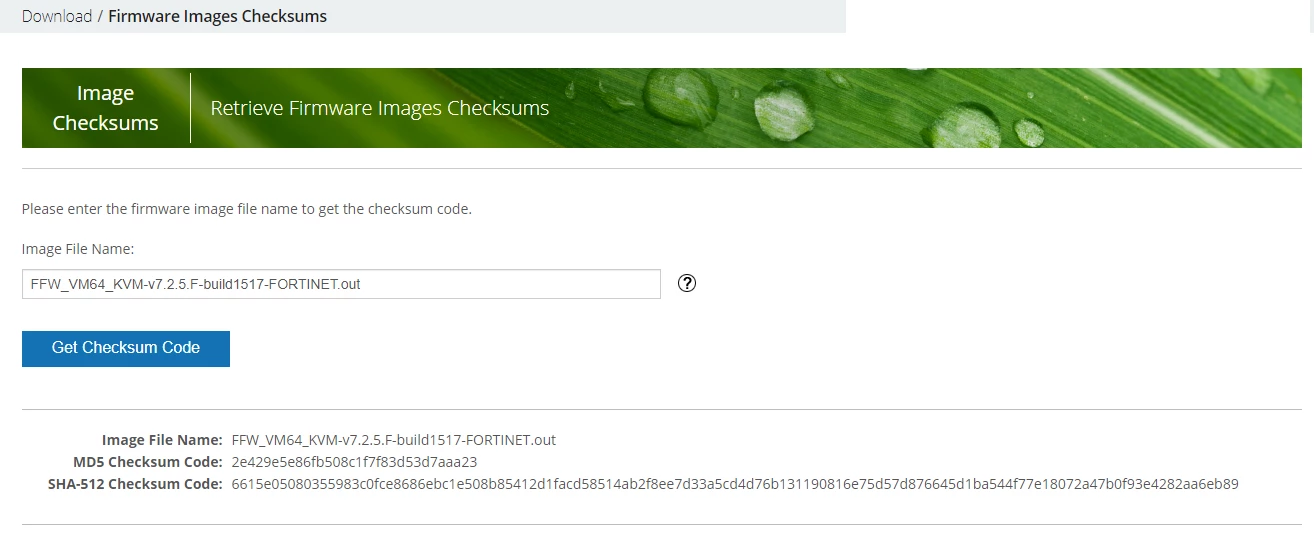Click the Image File Name field label
Screen dimensions: 1314x545
tap(78, 249)
